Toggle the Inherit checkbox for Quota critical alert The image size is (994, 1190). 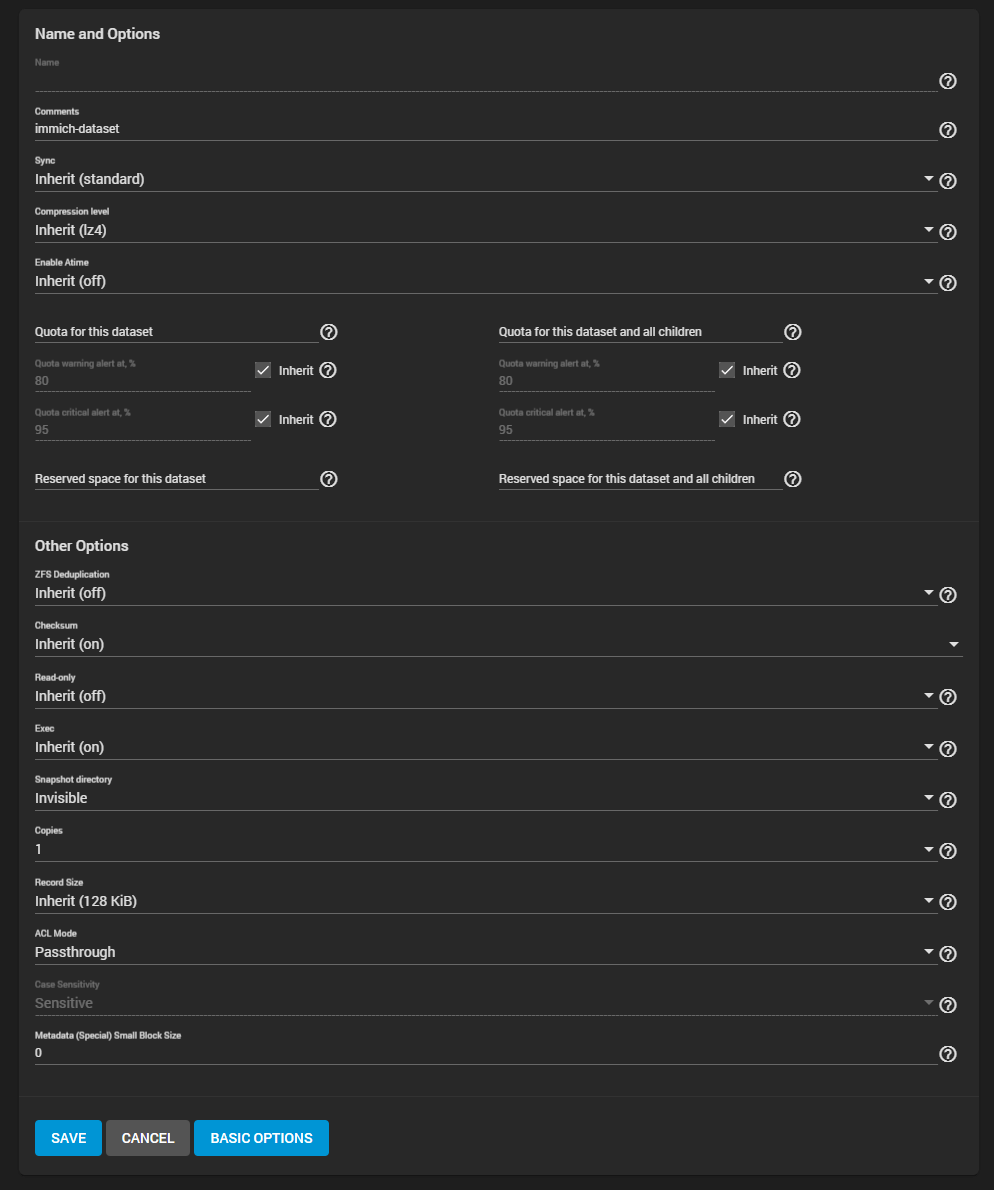[262, 419]
